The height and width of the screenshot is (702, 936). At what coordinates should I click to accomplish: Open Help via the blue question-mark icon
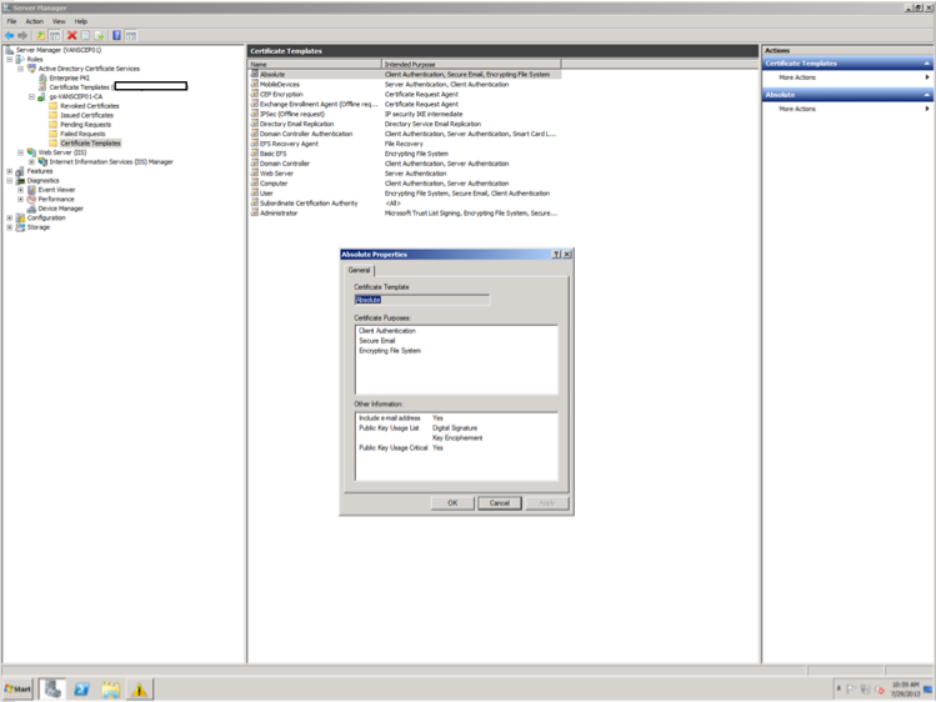click(117, 35)
